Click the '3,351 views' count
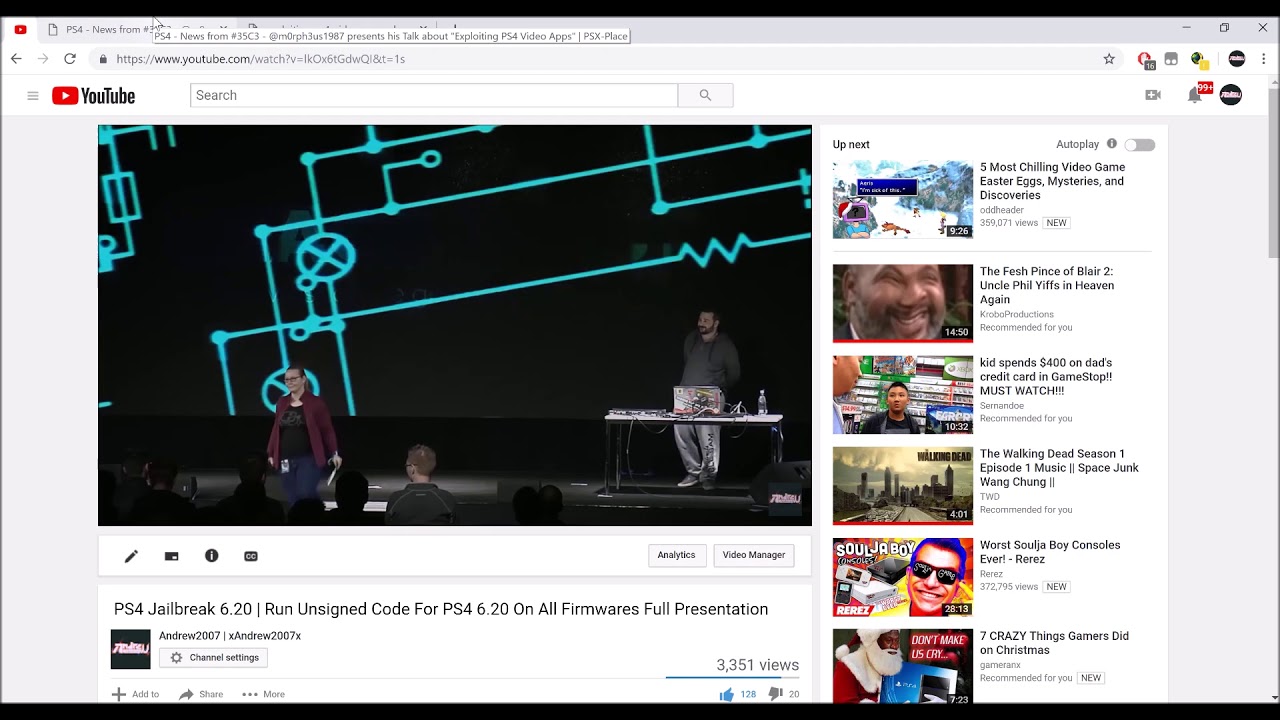The width and height of the screenshot is (1280, 720). click(x=757, y=665)
